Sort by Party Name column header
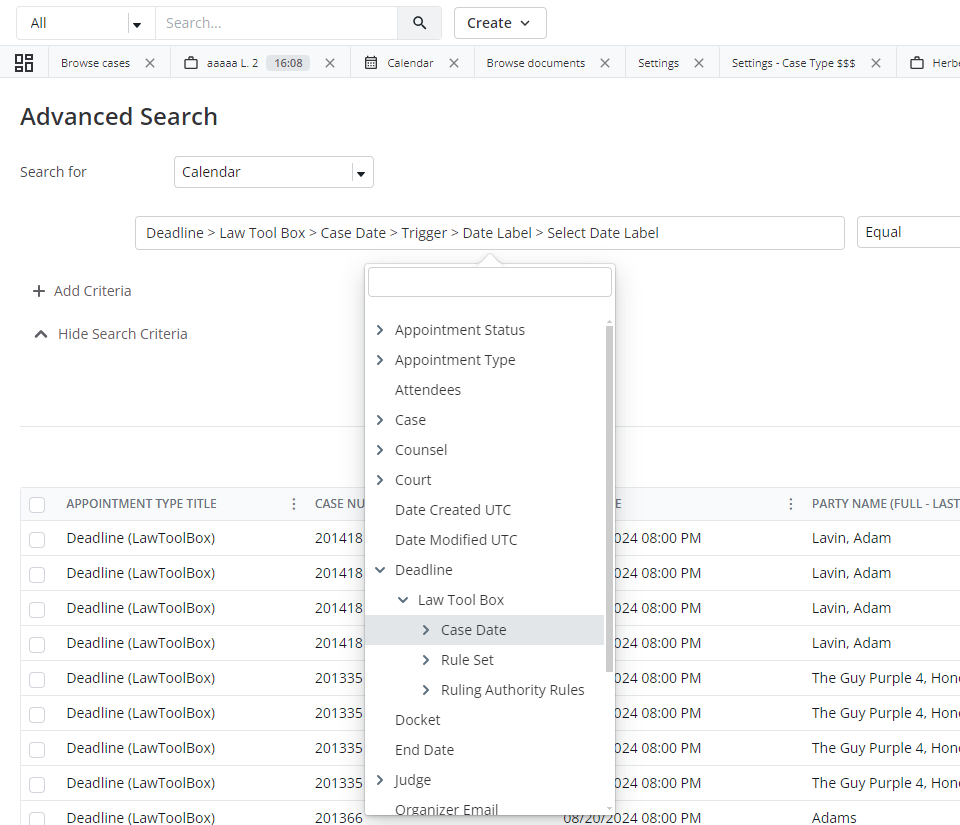960x825 pixels. (885, 504)
